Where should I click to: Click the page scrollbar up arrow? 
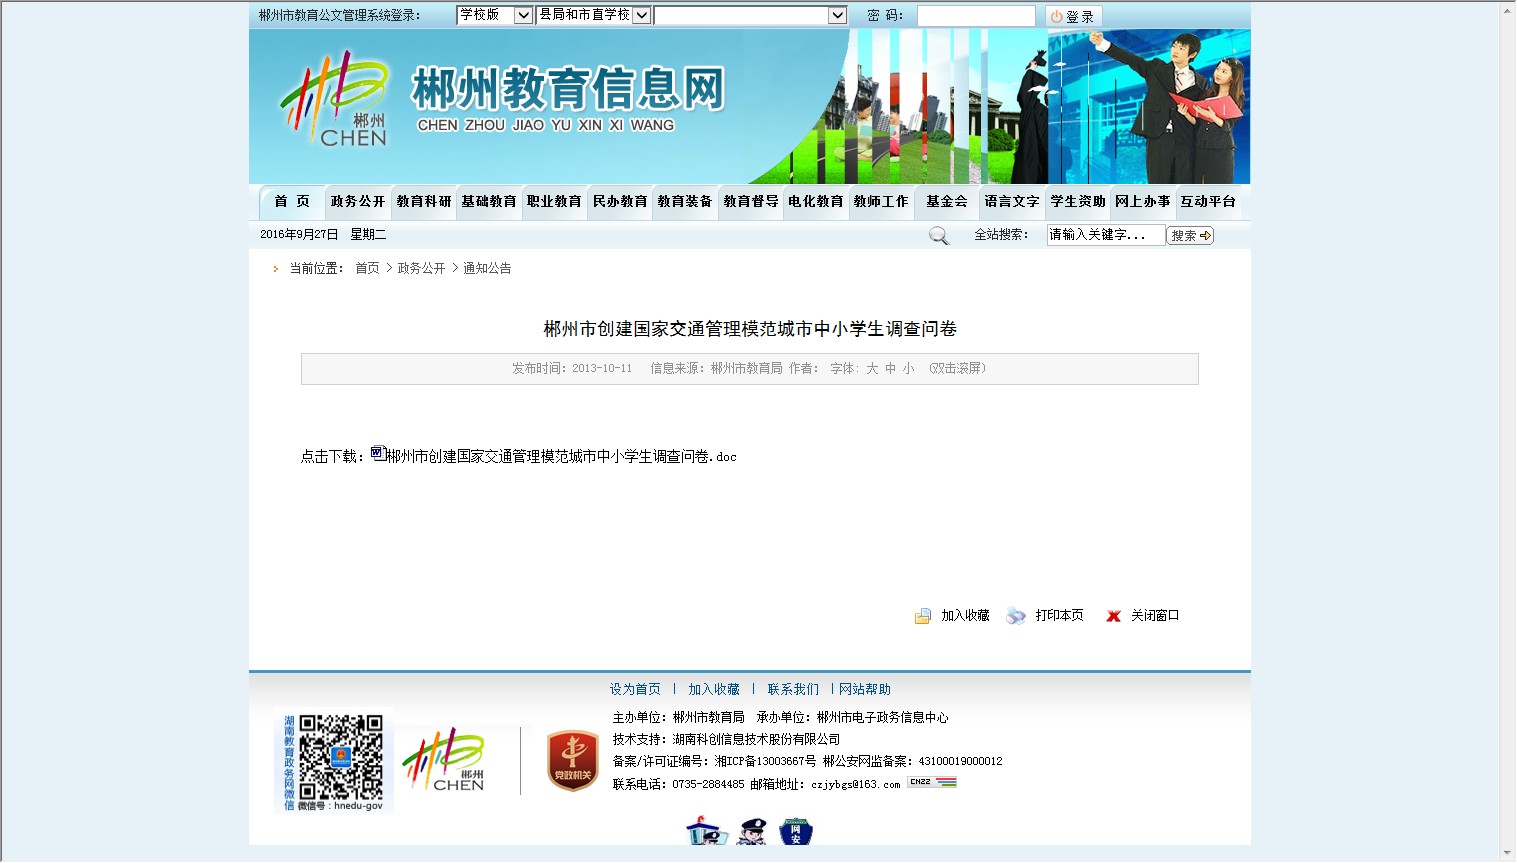tap(1508, 9)
